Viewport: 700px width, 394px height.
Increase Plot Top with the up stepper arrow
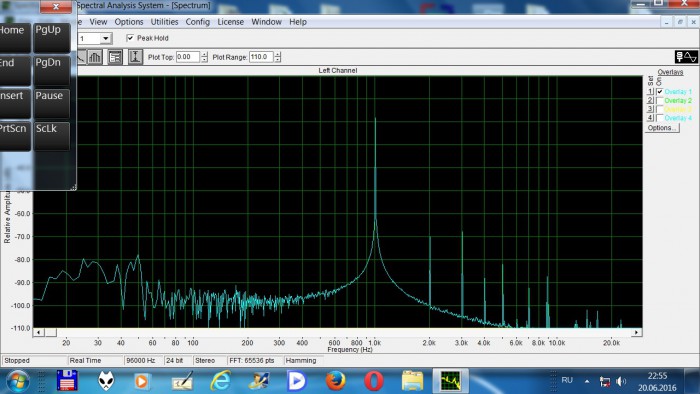click(204, 54)
